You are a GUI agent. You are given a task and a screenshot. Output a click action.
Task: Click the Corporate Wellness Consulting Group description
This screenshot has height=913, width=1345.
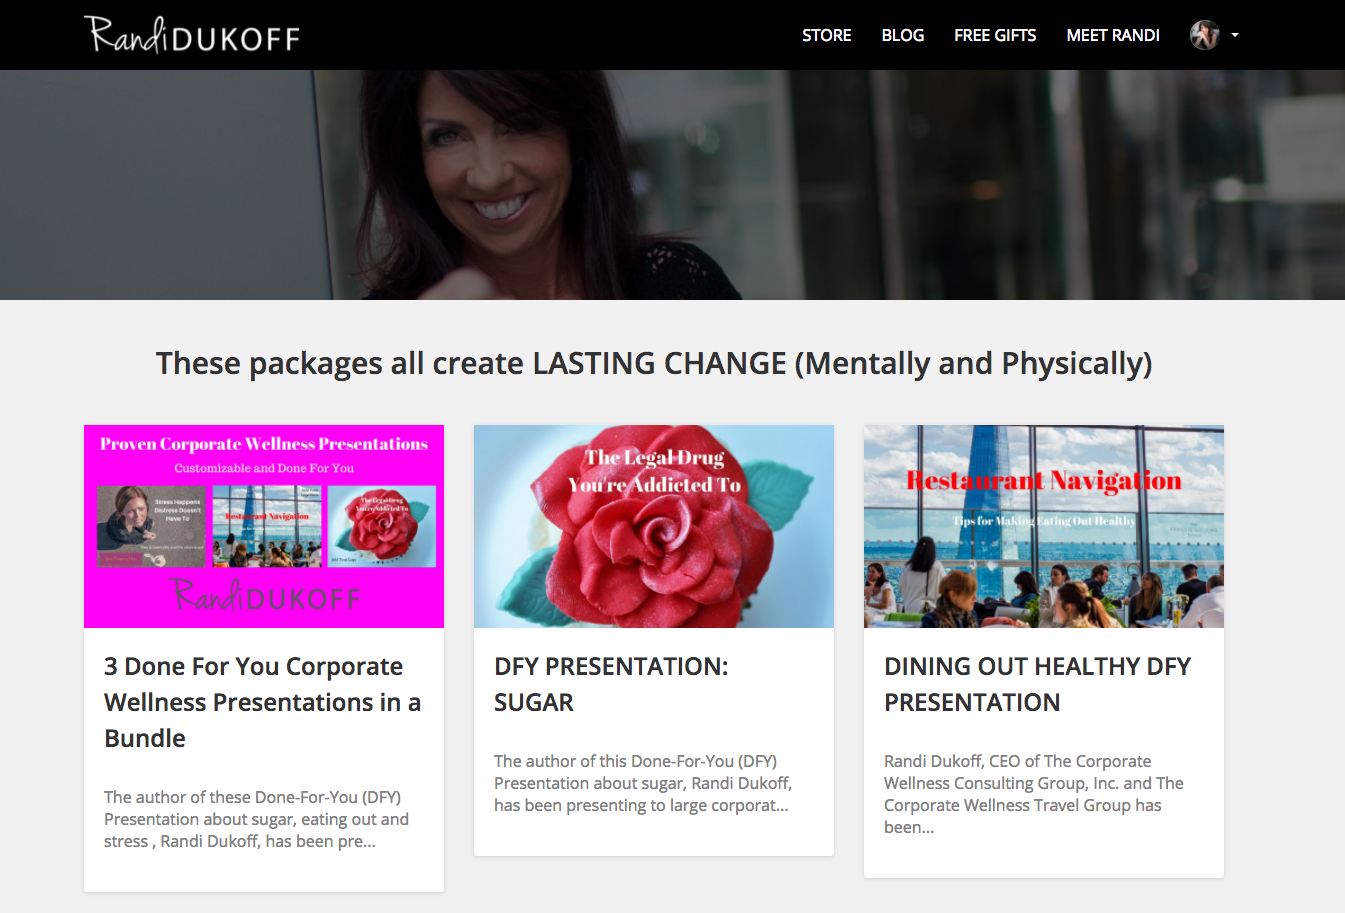(x=1034, y=794)
